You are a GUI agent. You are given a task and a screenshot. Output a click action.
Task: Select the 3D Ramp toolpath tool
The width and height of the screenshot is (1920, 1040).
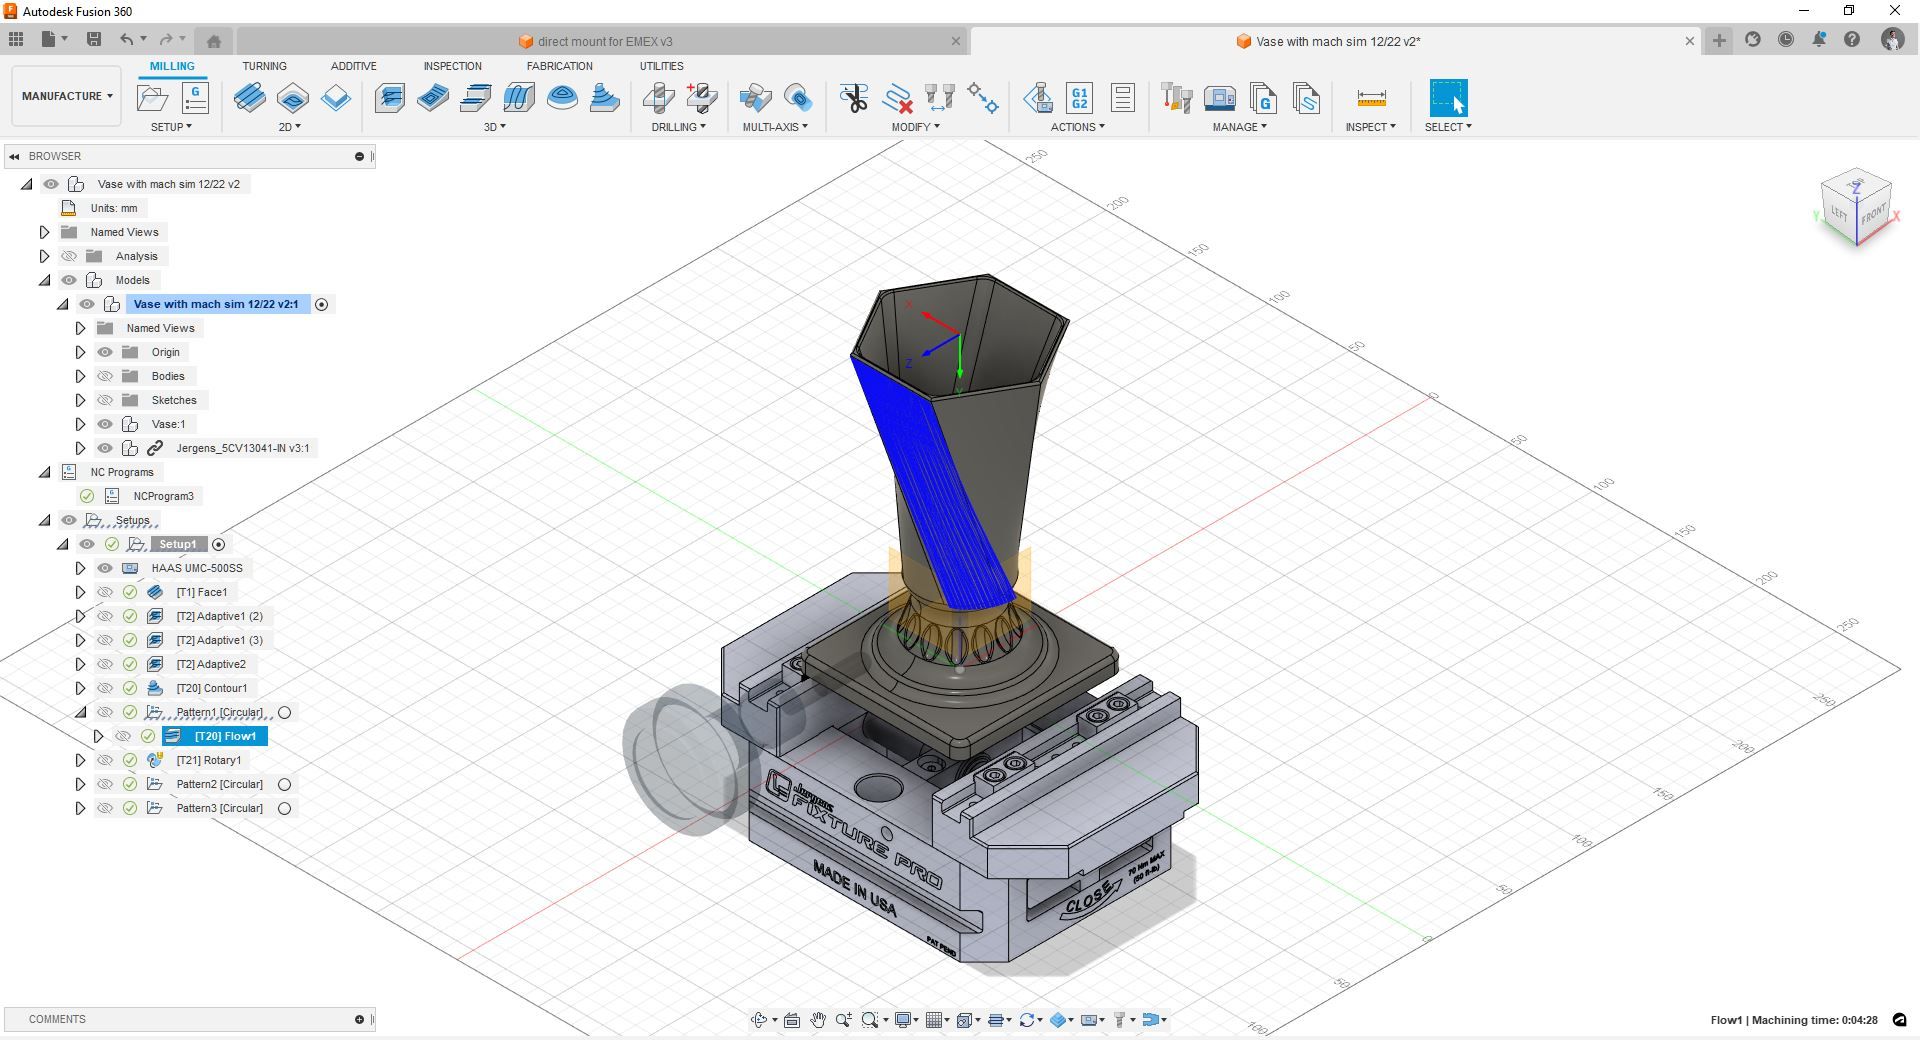[605, 98]
